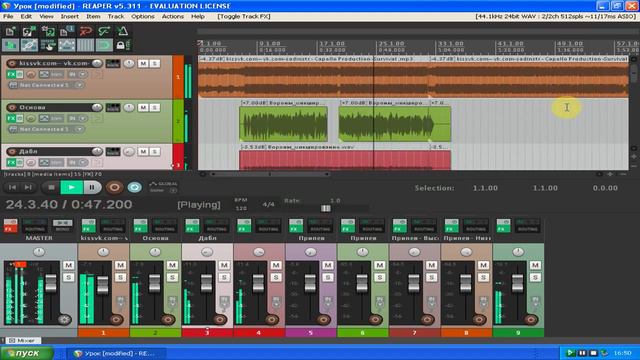Toggle repeat loop button in transport
Viewport: 640px width, 360px height.
[x=134, y=187]
